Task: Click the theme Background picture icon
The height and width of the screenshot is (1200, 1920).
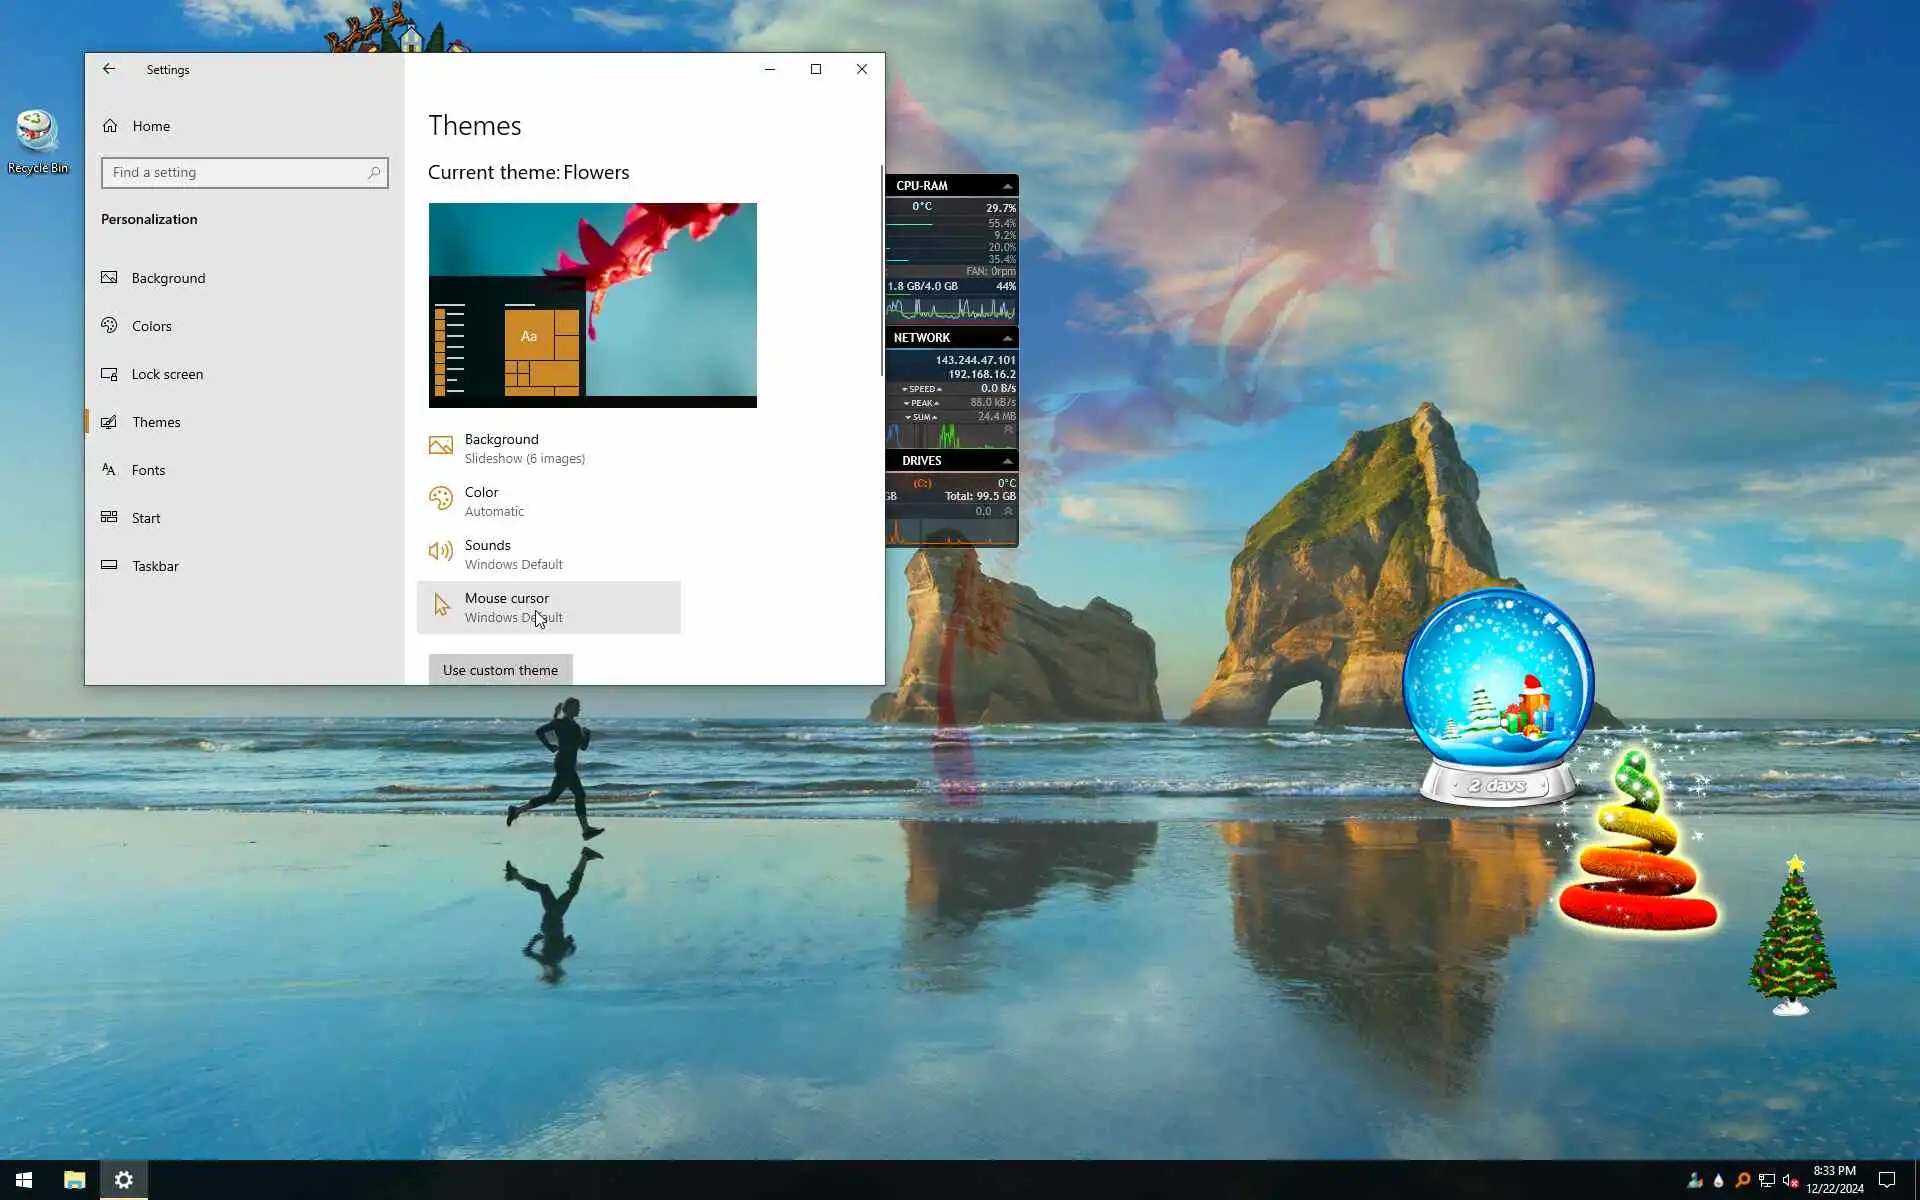Action: pos(440,446)
